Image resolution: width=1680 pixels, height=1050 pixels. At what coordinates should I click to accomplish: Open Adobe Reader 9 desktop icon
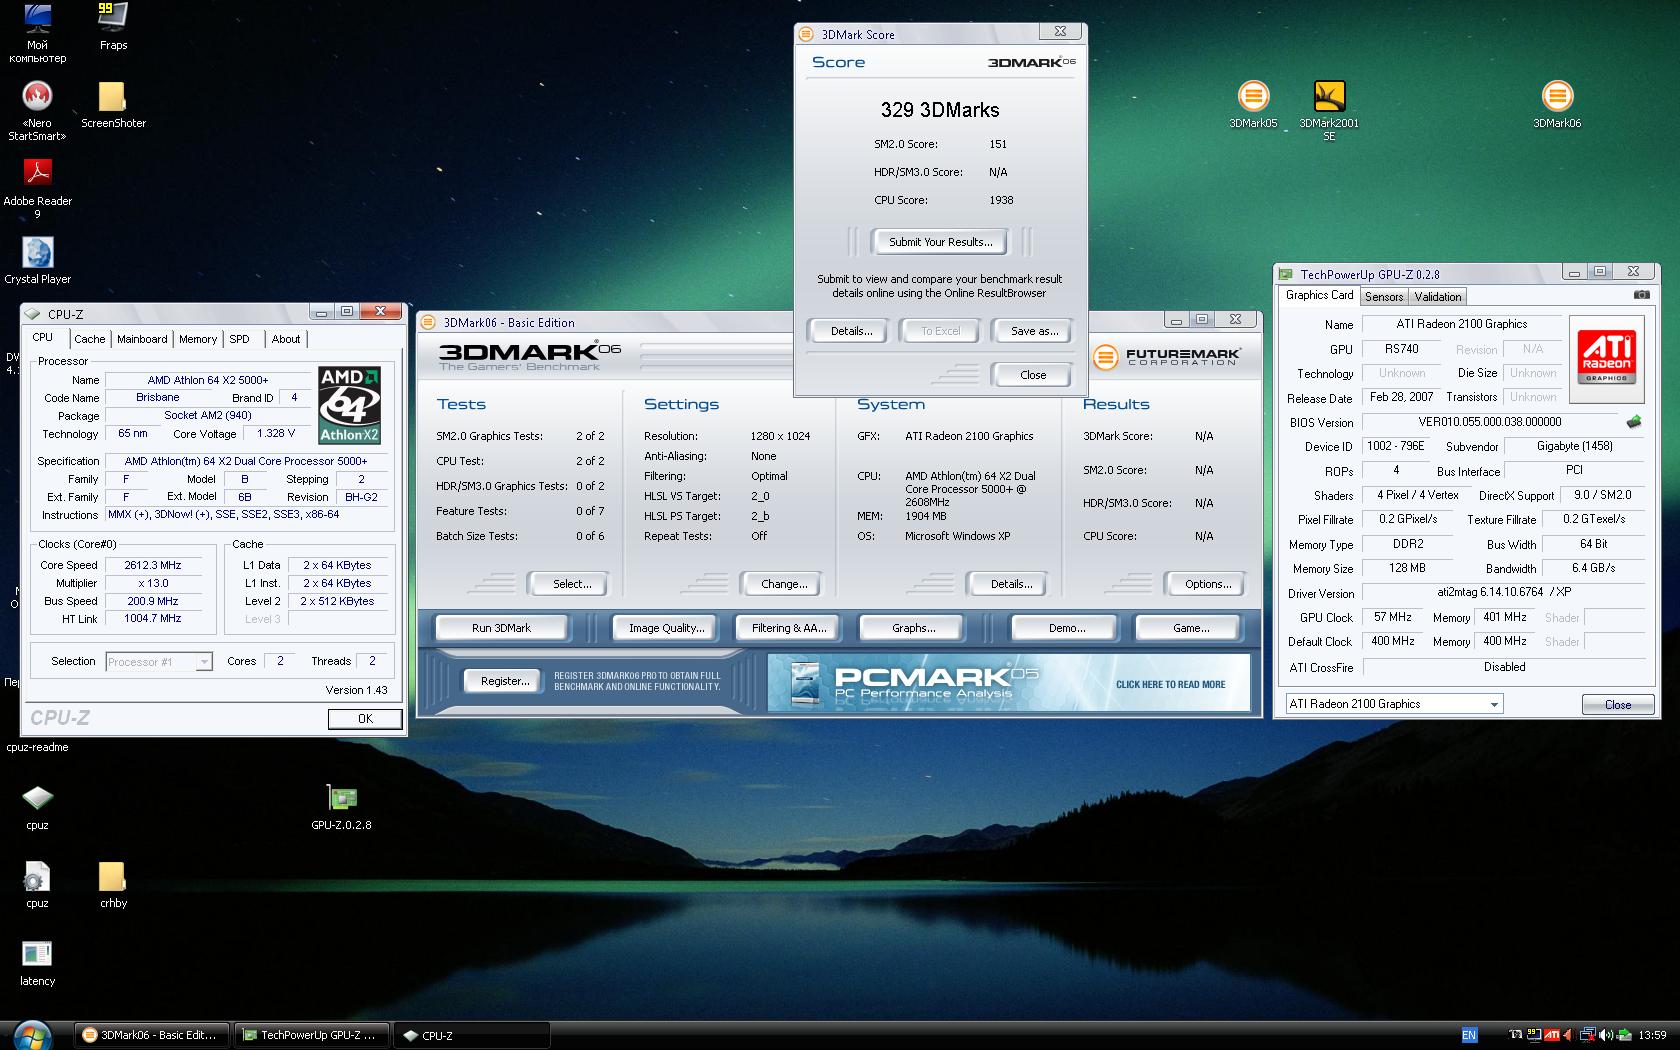click(x=37, y=188)
